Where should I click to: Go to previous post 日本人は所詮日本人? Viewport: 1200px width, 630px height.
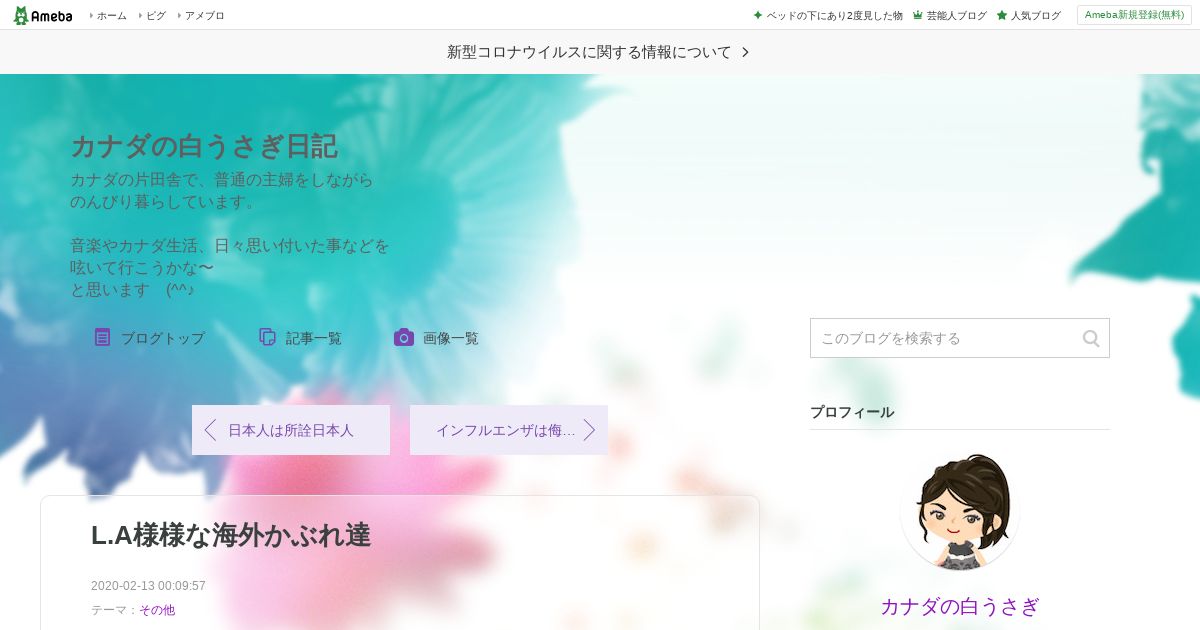point(291,430)
